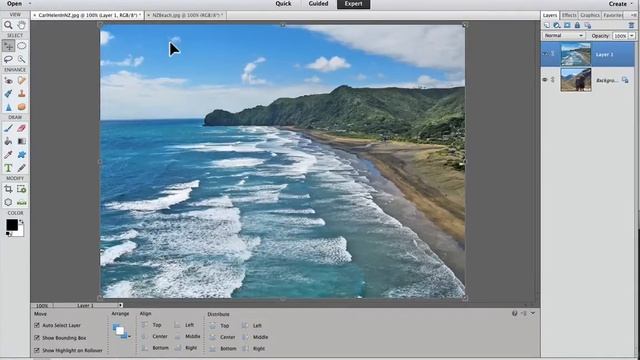
Task: Open the Graphics panel tab
Action: click(590, 16)
